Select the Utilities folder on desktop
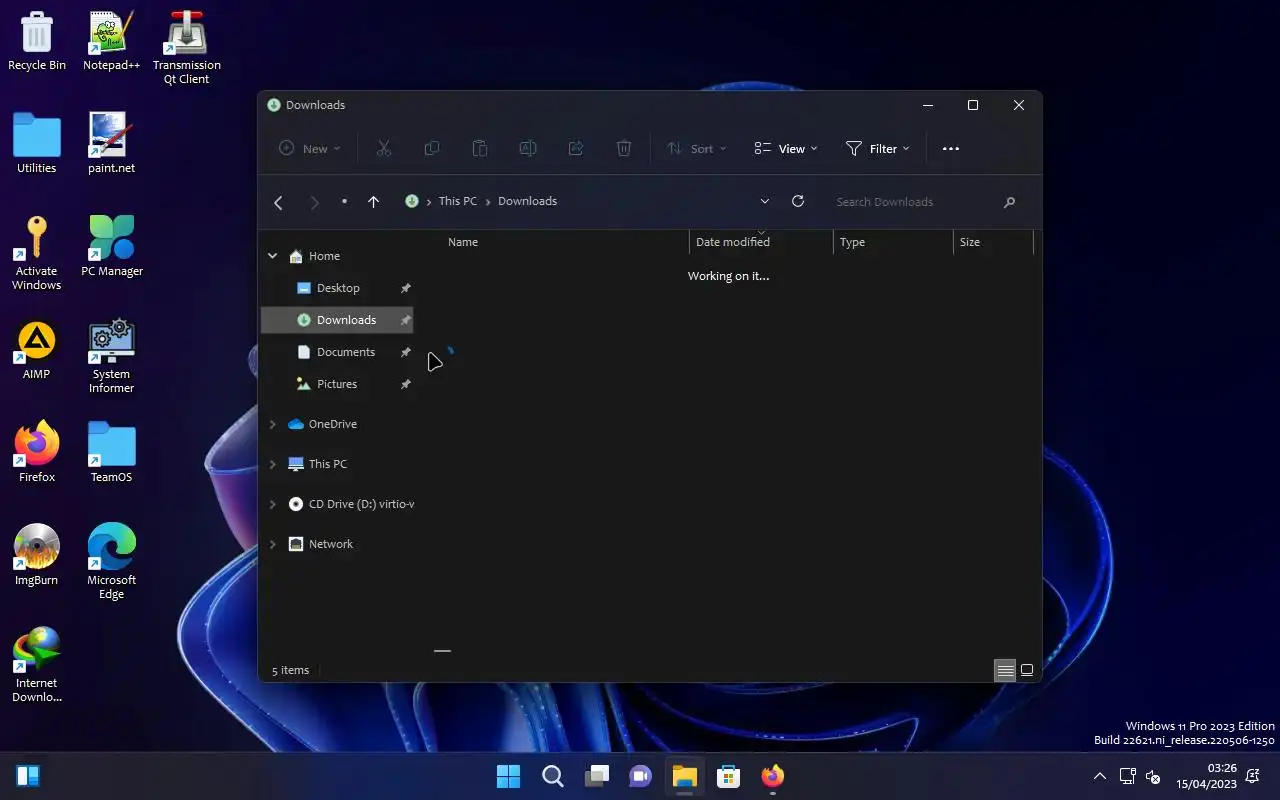1280x800 pixels. coord(37,144)
